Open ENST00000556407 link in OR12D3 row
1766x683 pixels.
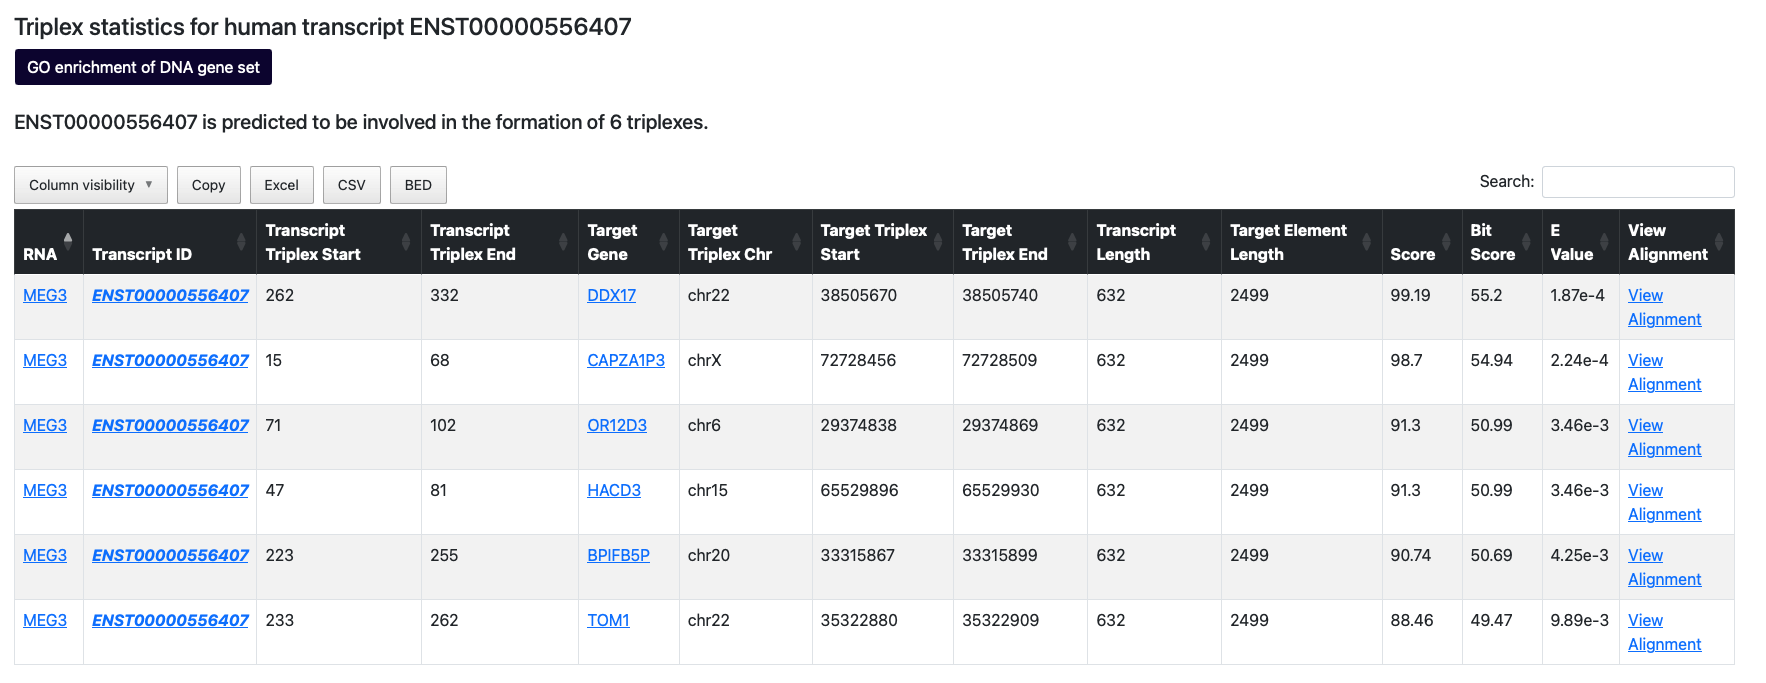point(170,425)
